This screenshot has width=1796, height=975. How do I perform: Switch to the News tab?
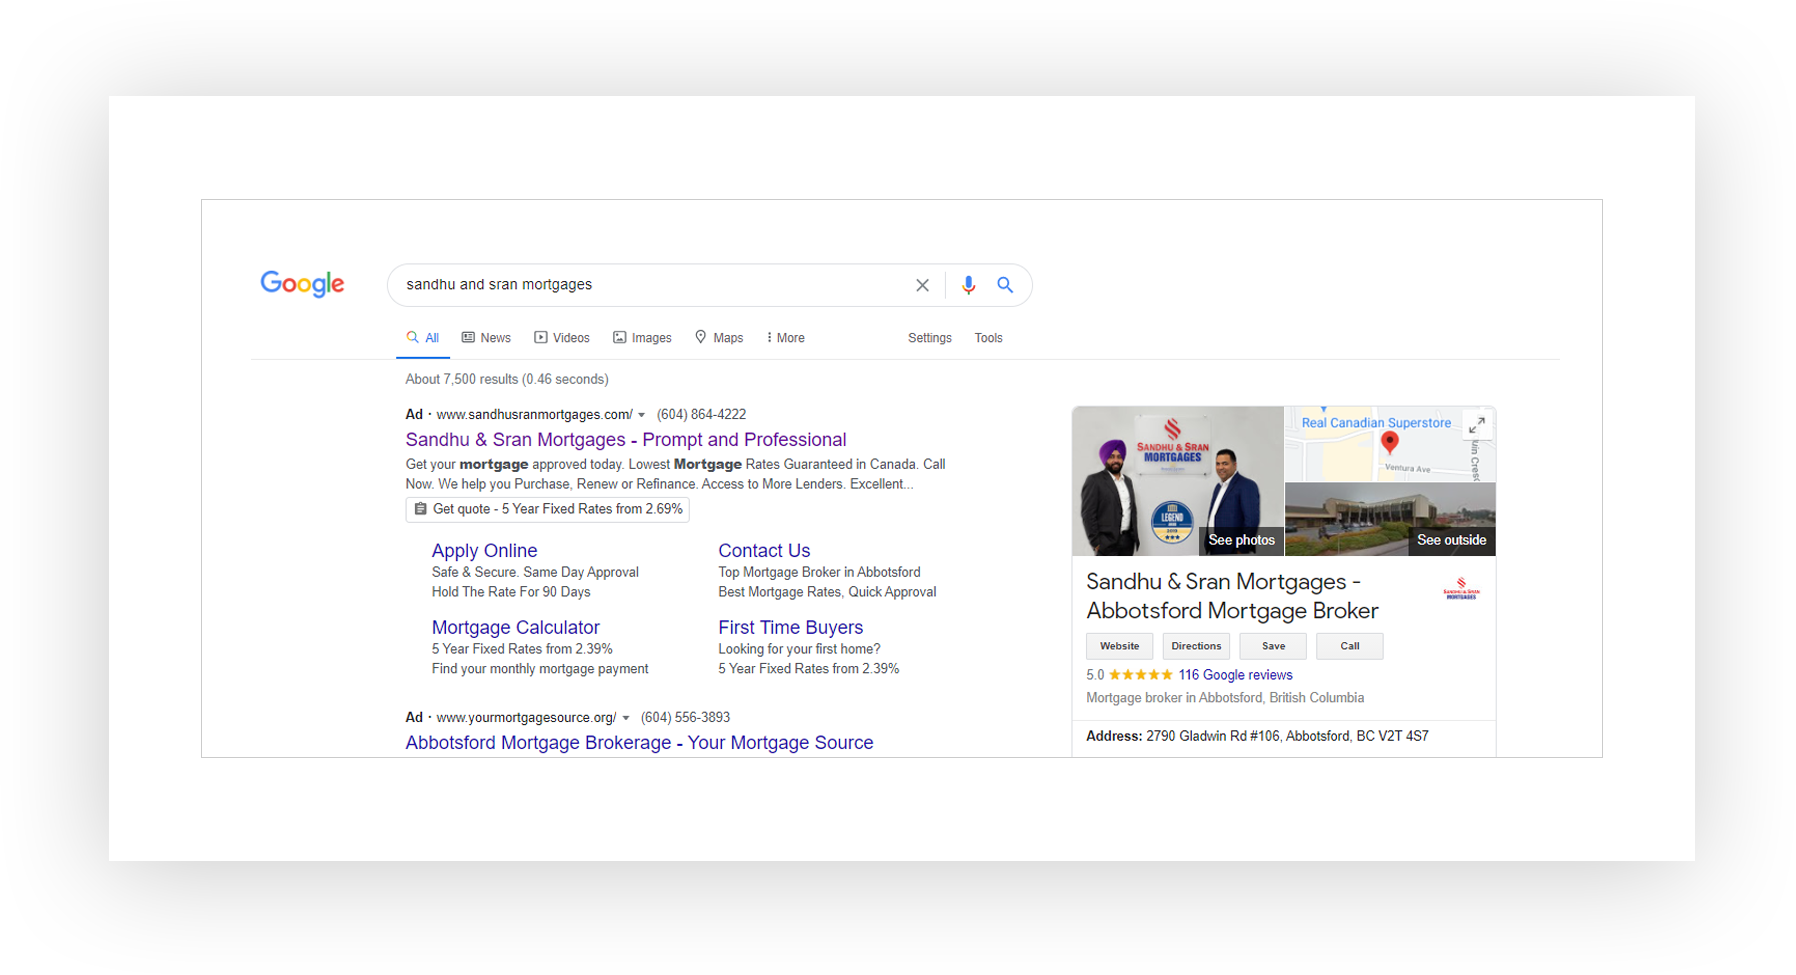pos(486,338)
